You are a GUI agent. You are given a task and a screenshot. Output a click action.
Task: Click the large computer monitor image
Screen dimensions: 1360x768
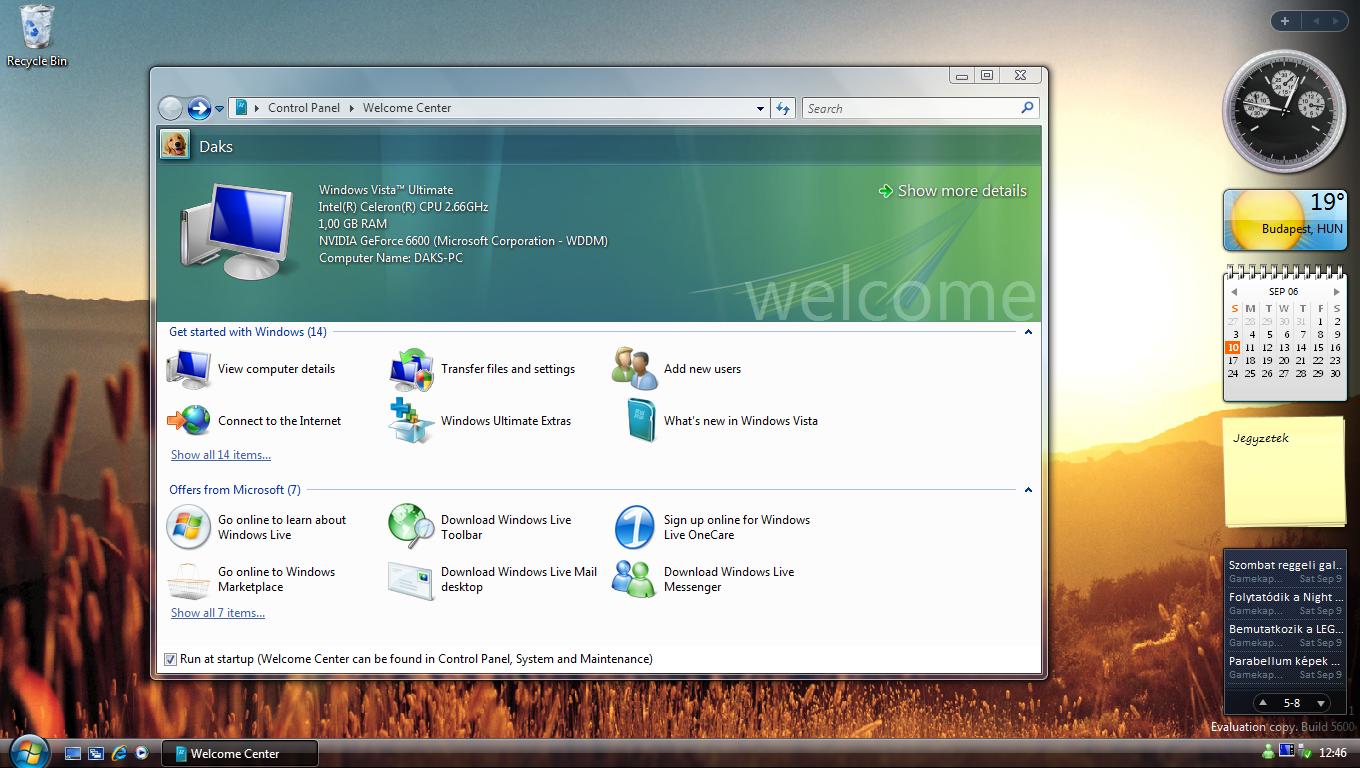pos(238,229)
